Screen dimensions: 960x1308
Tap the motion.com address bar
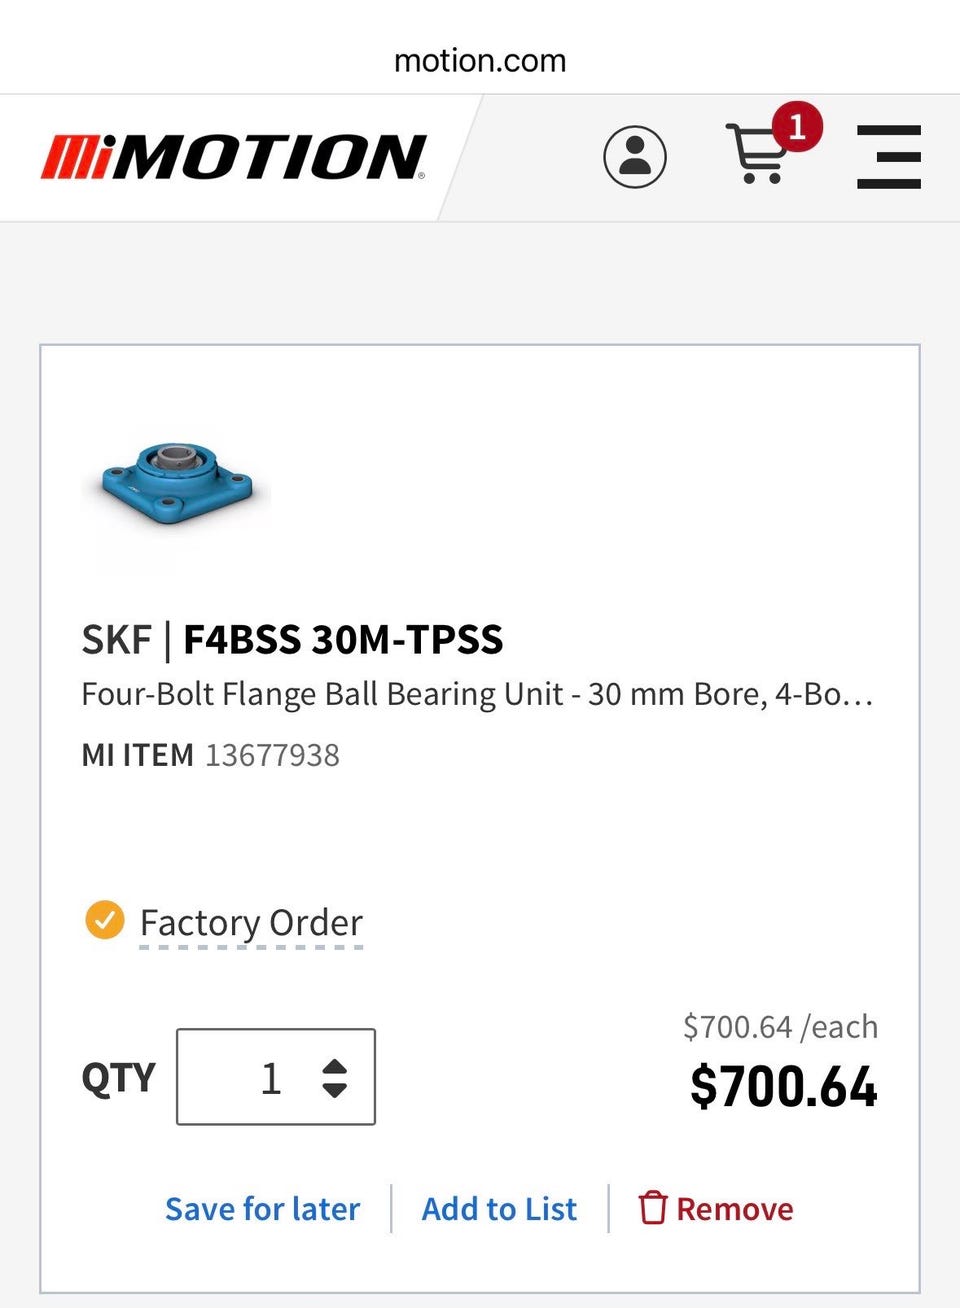click(480, 60)
